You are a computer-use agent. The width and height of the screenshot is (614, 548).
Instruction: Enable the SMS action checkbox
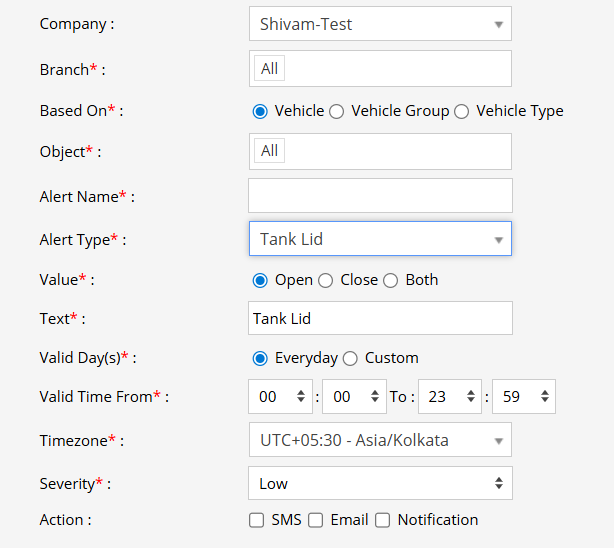pos(257,520)
